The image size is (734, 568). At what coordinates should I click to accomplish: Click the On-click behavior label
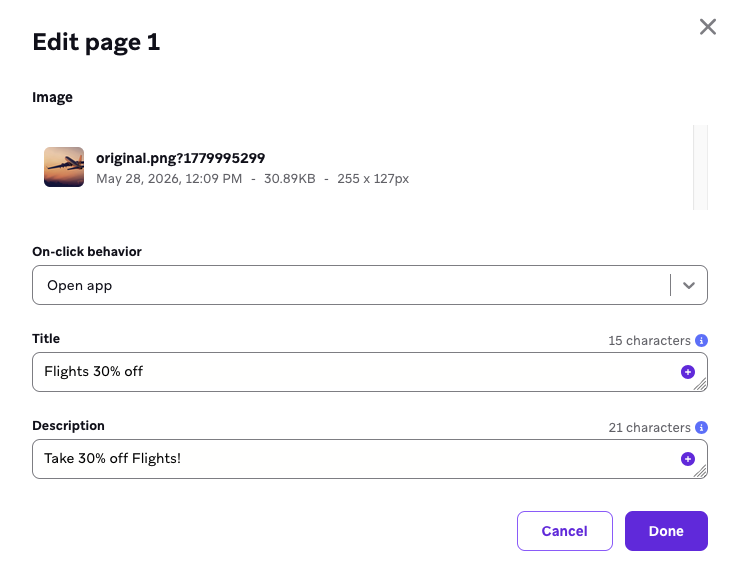click(87, 251)
